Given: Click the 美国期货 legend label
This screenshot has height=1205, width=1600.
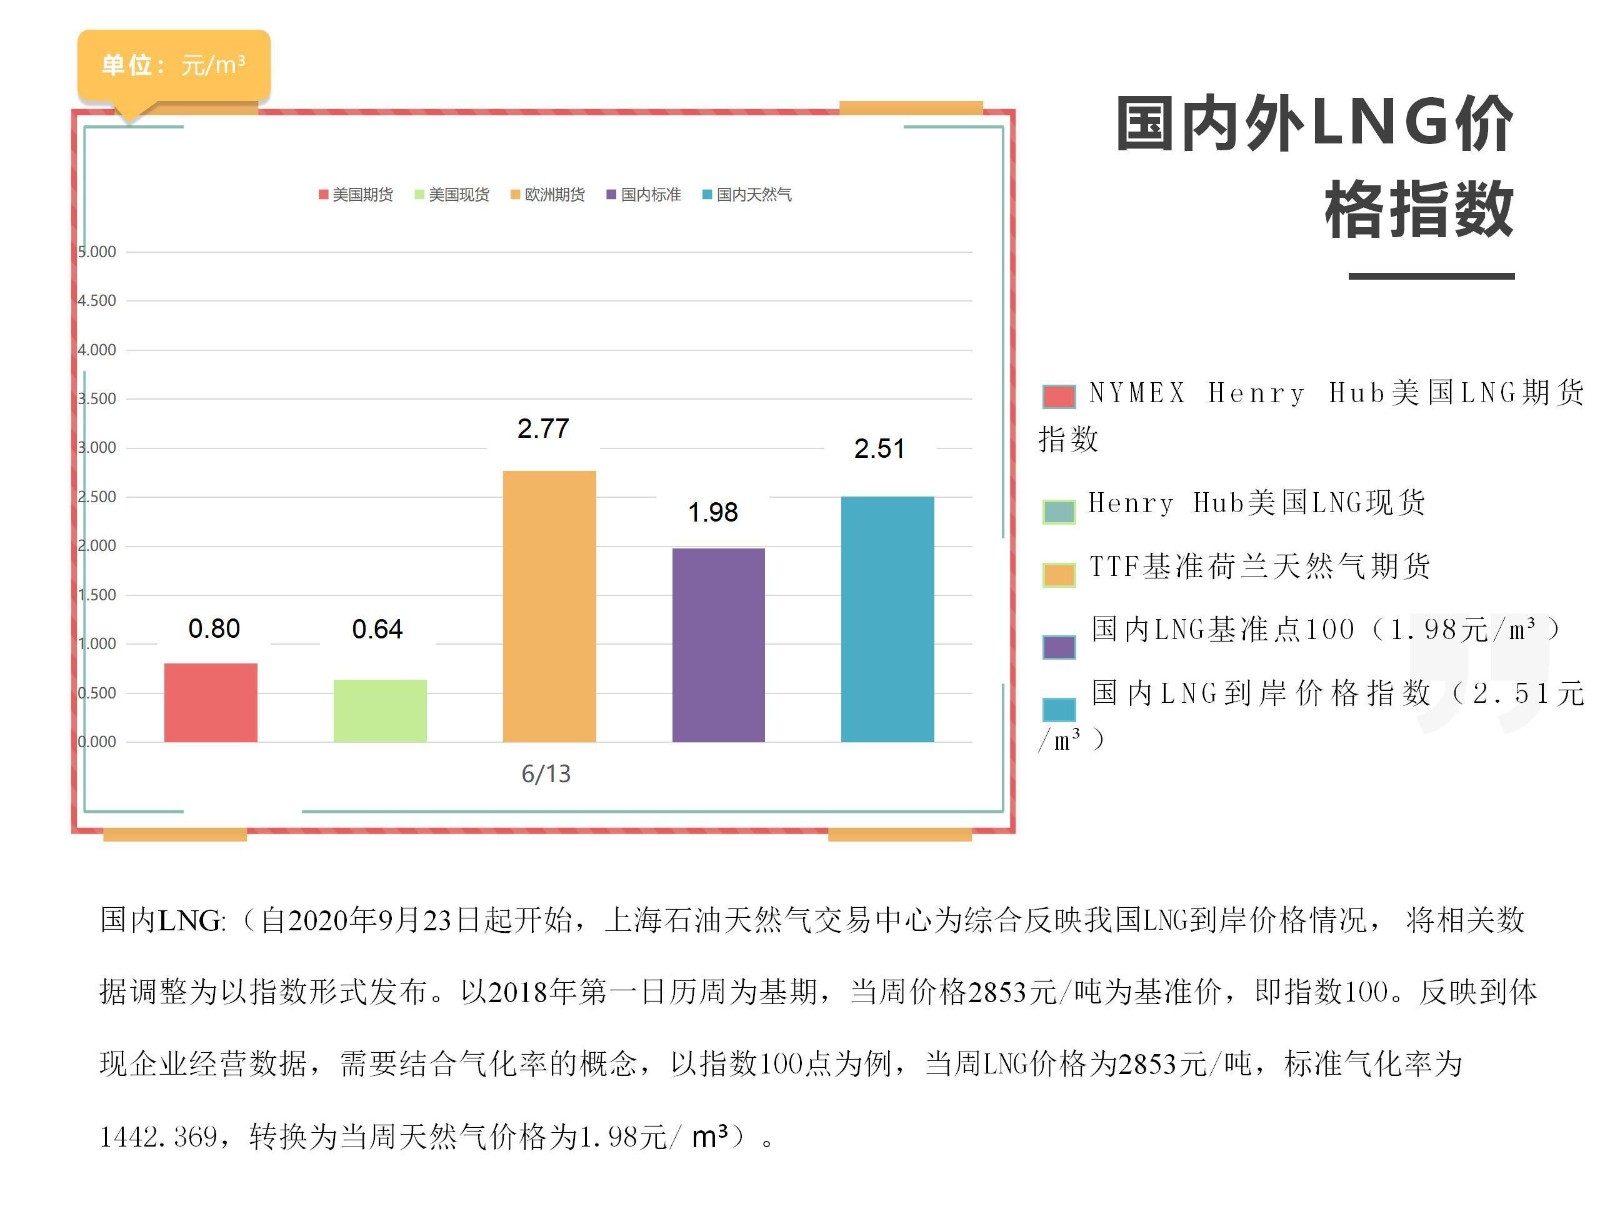Looking at the screenshot, I should coord(363,195).
